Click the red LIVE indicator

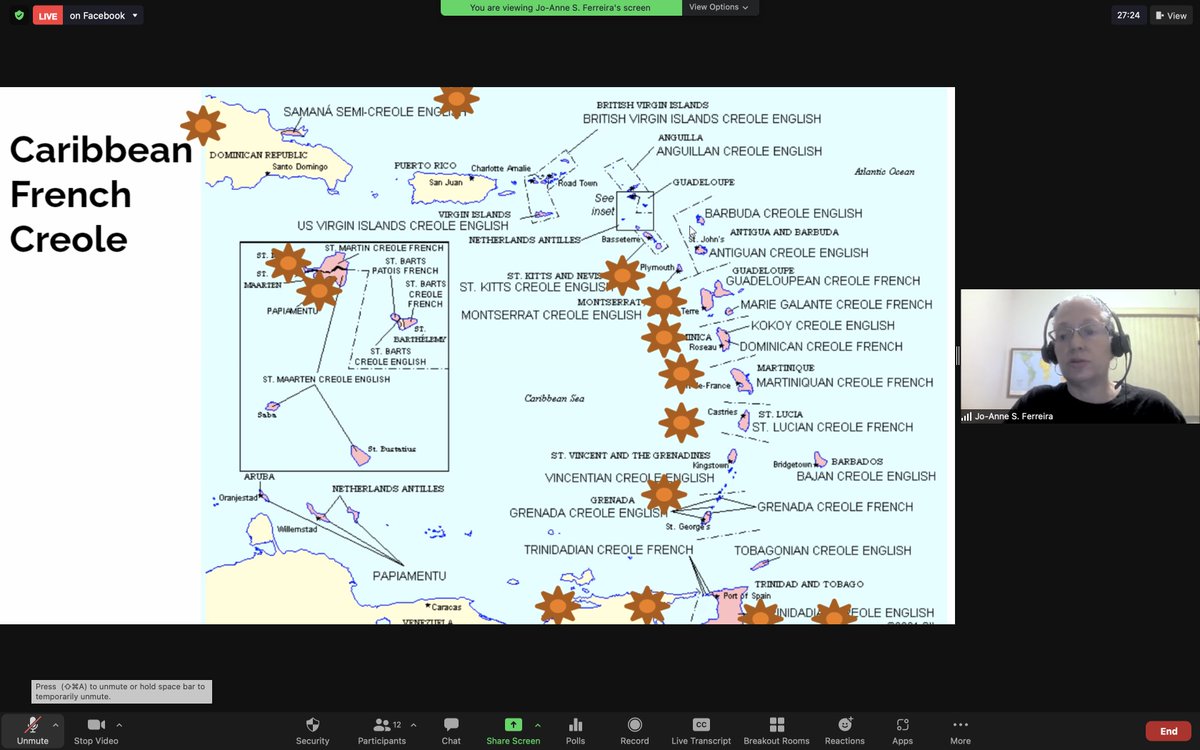48,16
